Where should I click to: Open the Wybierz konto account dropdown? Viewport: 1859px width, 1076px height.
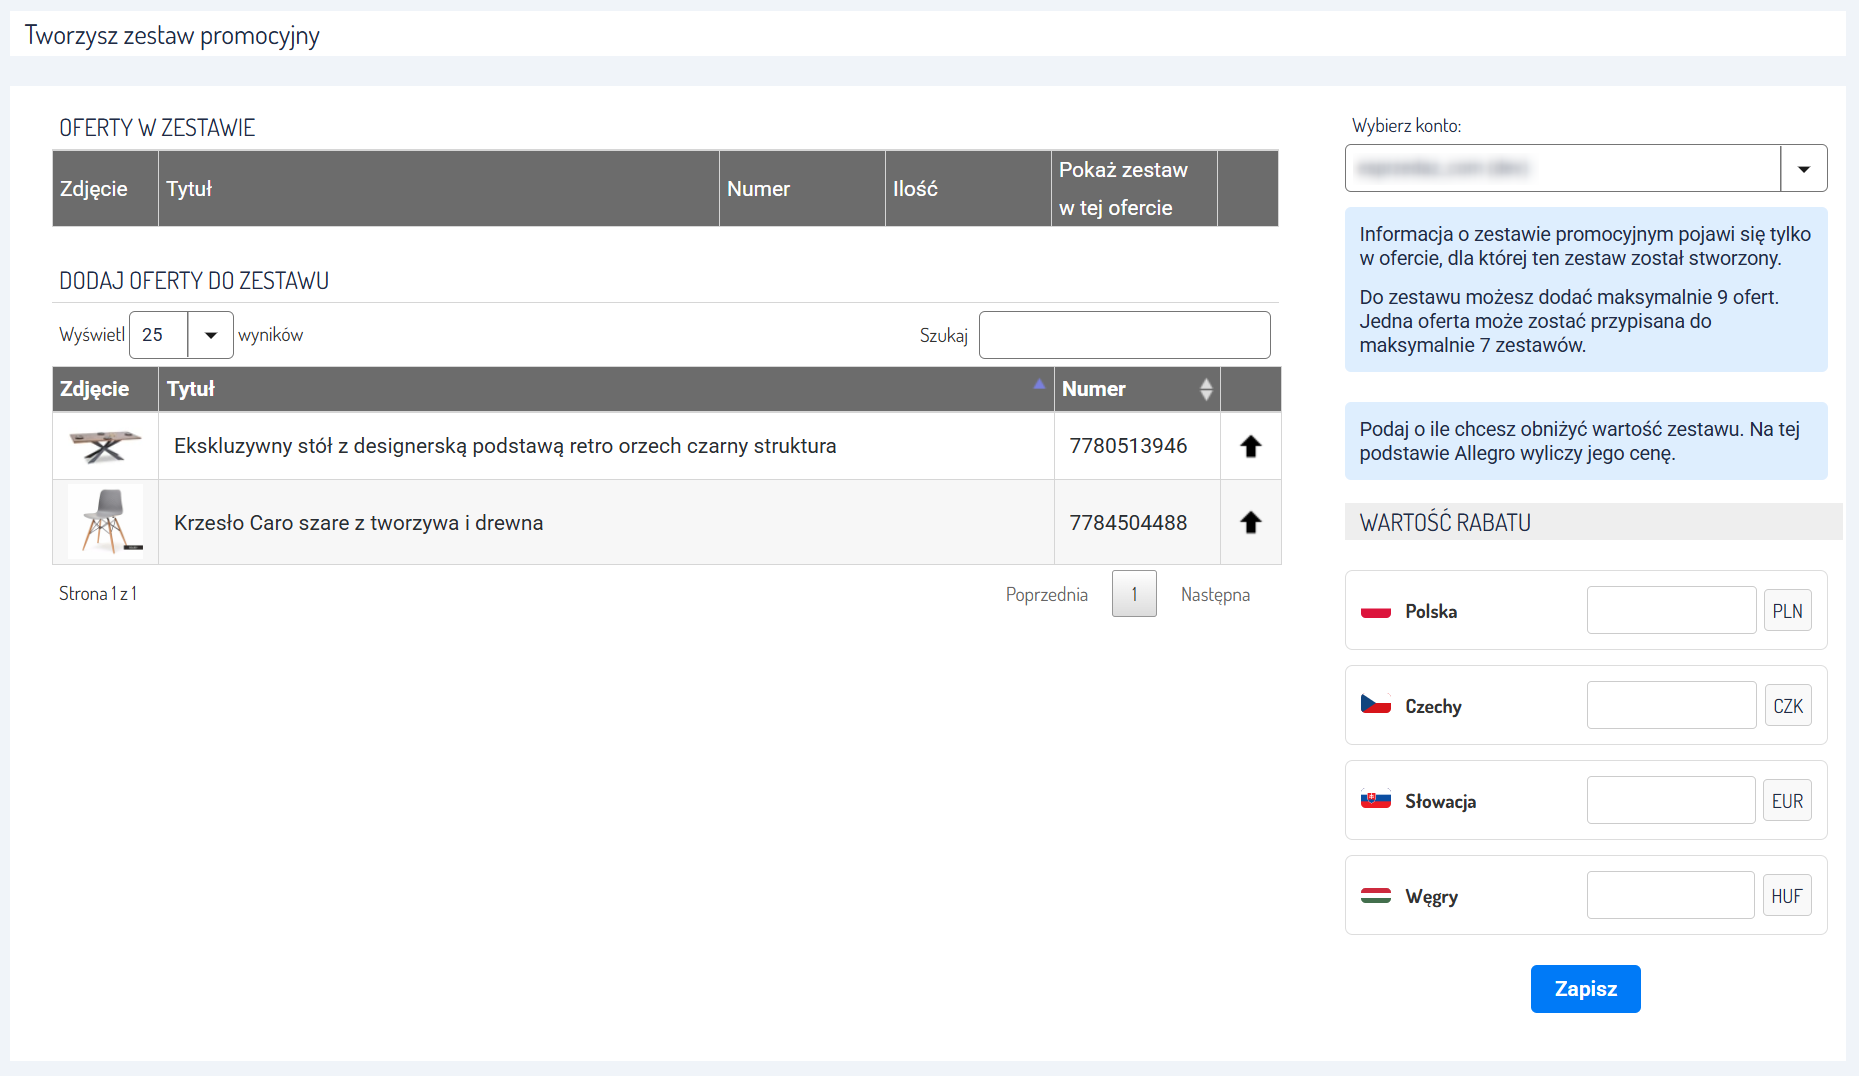[1803, 168]
